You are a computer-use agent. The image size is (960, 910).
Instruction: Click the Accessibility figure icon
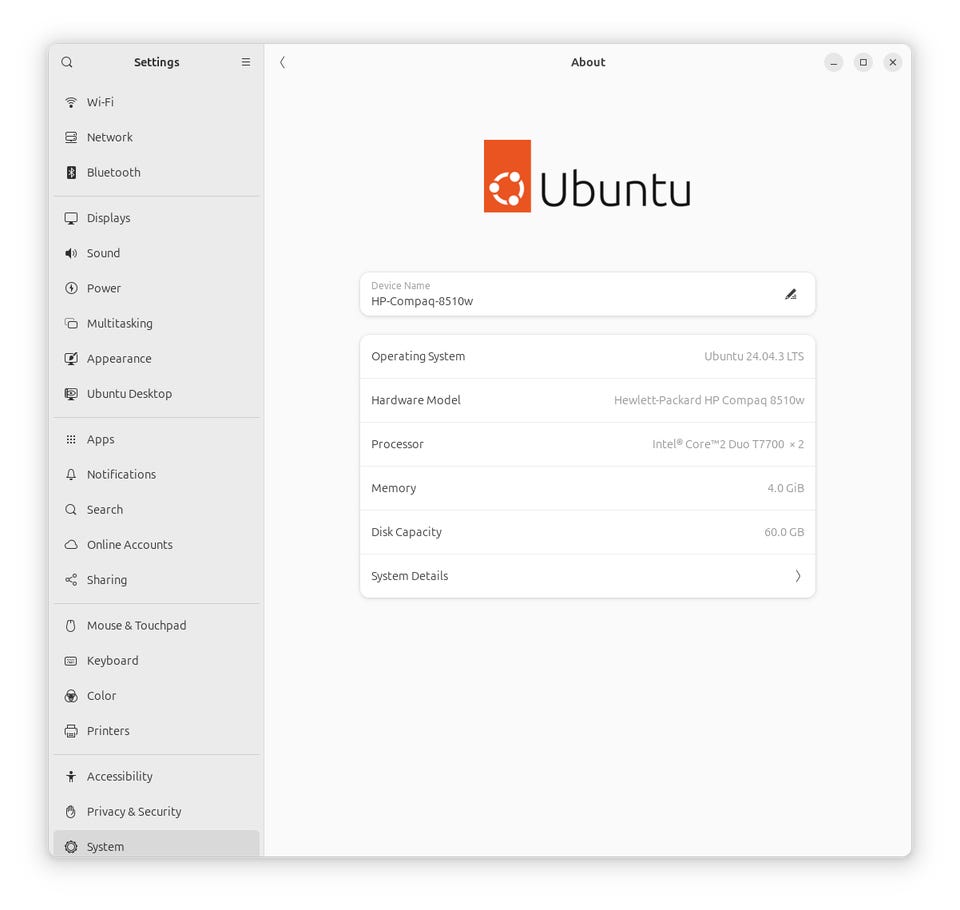71,777
